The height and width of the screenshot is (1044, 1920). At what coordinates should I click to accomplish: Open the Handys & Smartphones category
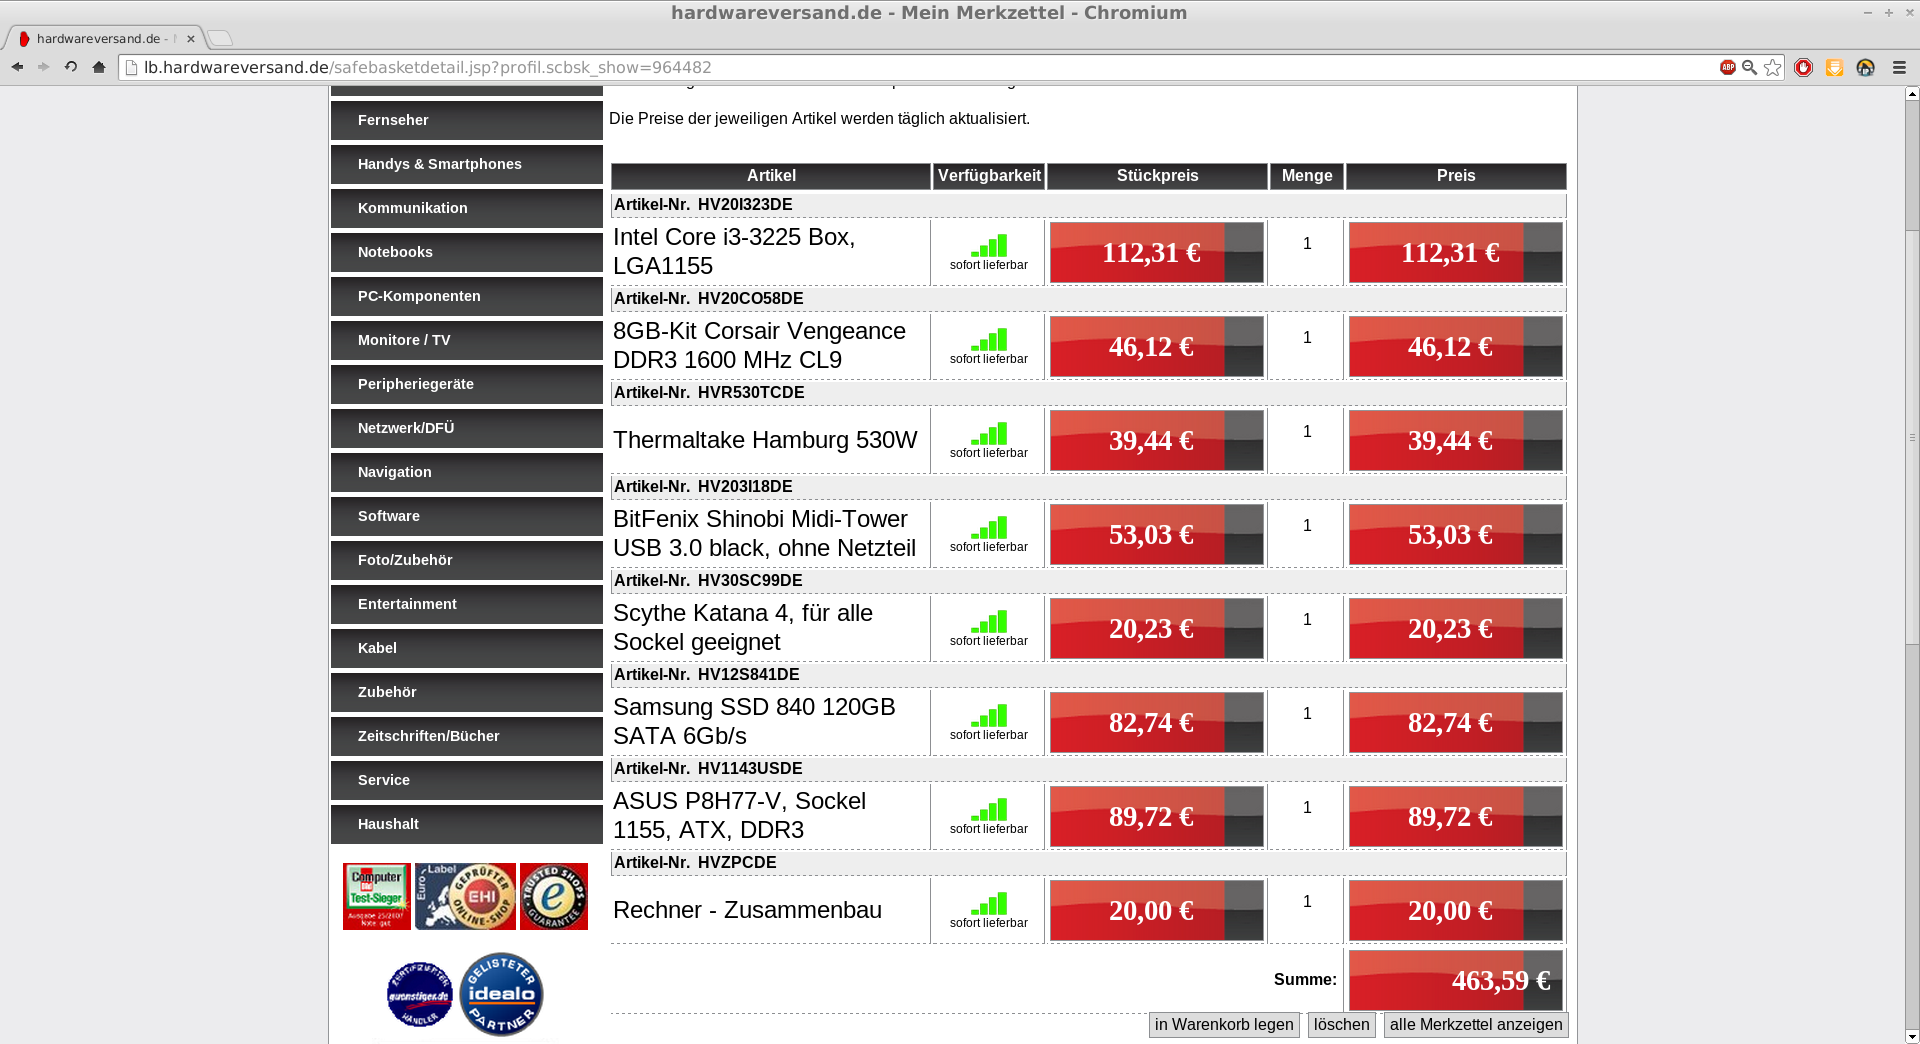(x=467, y=164)
